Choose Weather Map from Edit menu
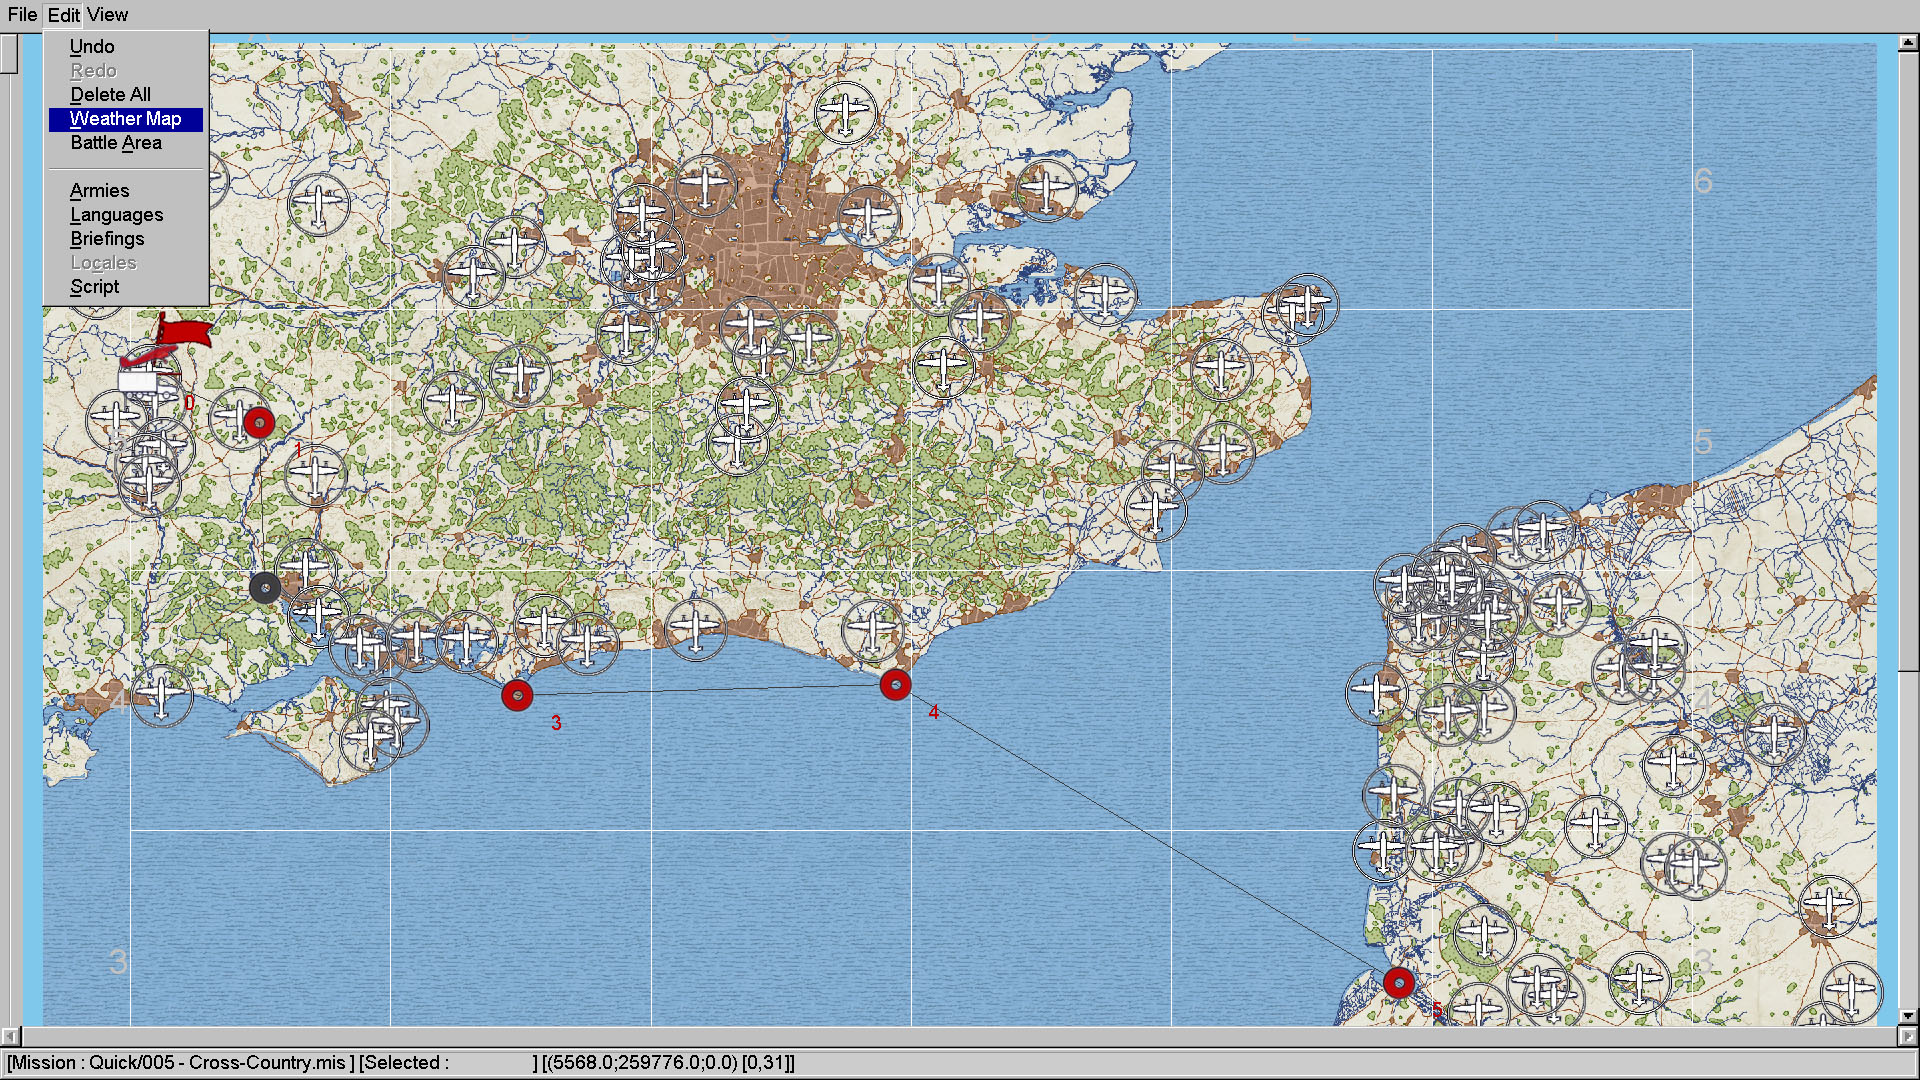 pyautogui.click(x=125, y=119)
